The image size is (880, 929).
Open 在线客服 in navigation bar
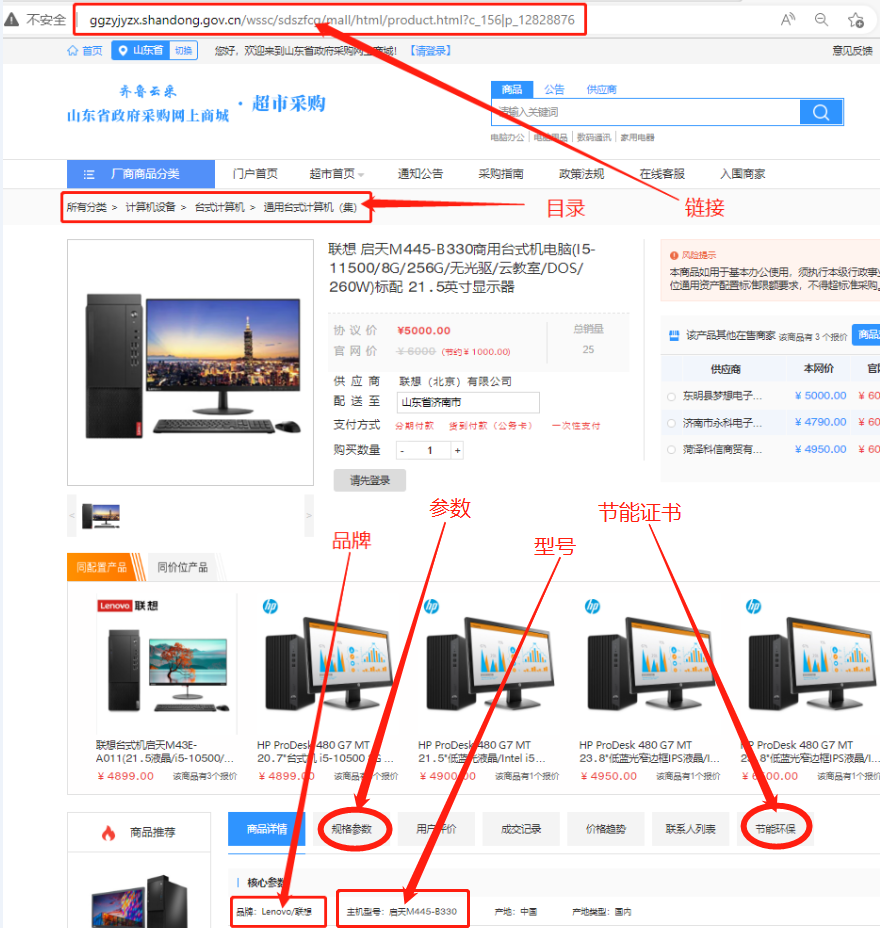[662, 174]
